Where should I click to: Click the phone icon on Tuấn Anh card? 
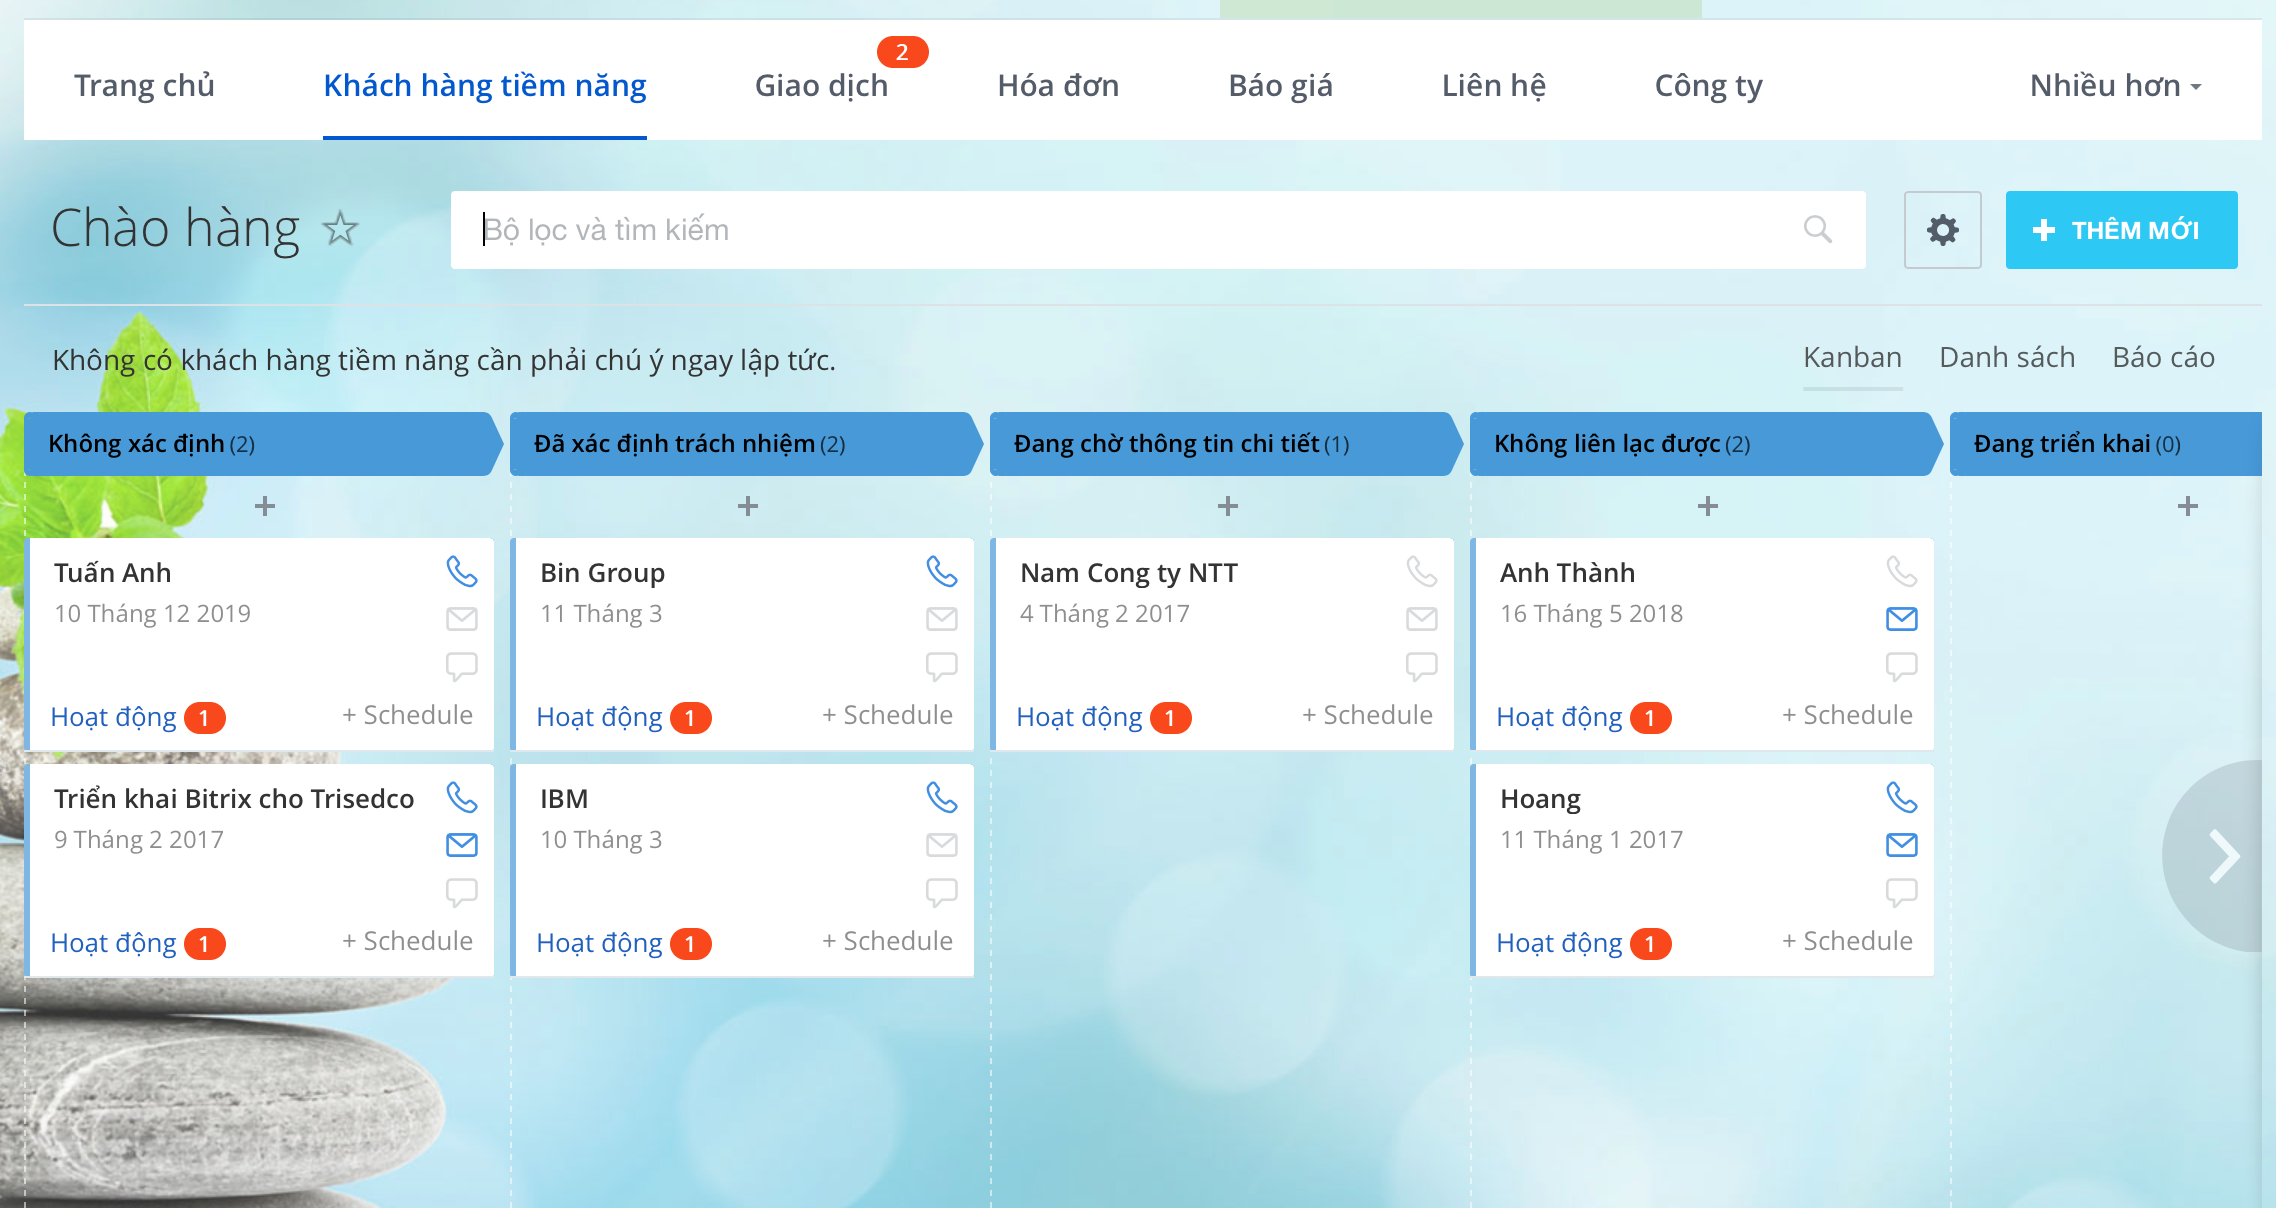(x=461, y=572)
